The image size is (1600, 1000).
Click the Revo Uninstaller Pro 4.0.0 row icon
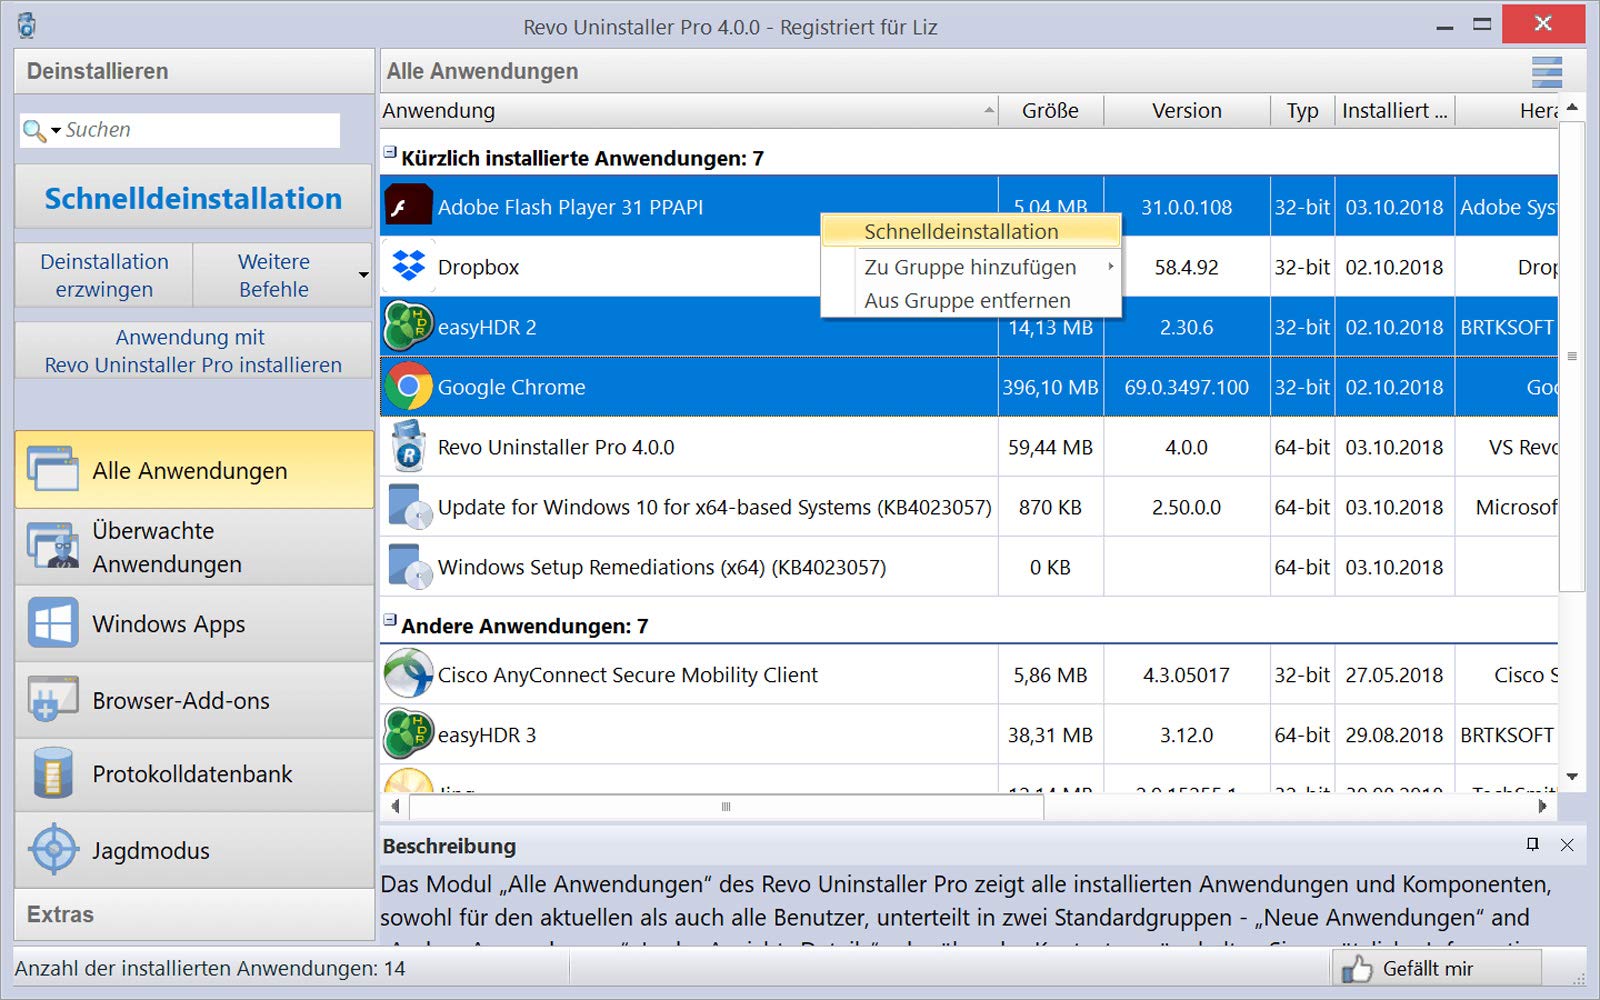(408, 447)
